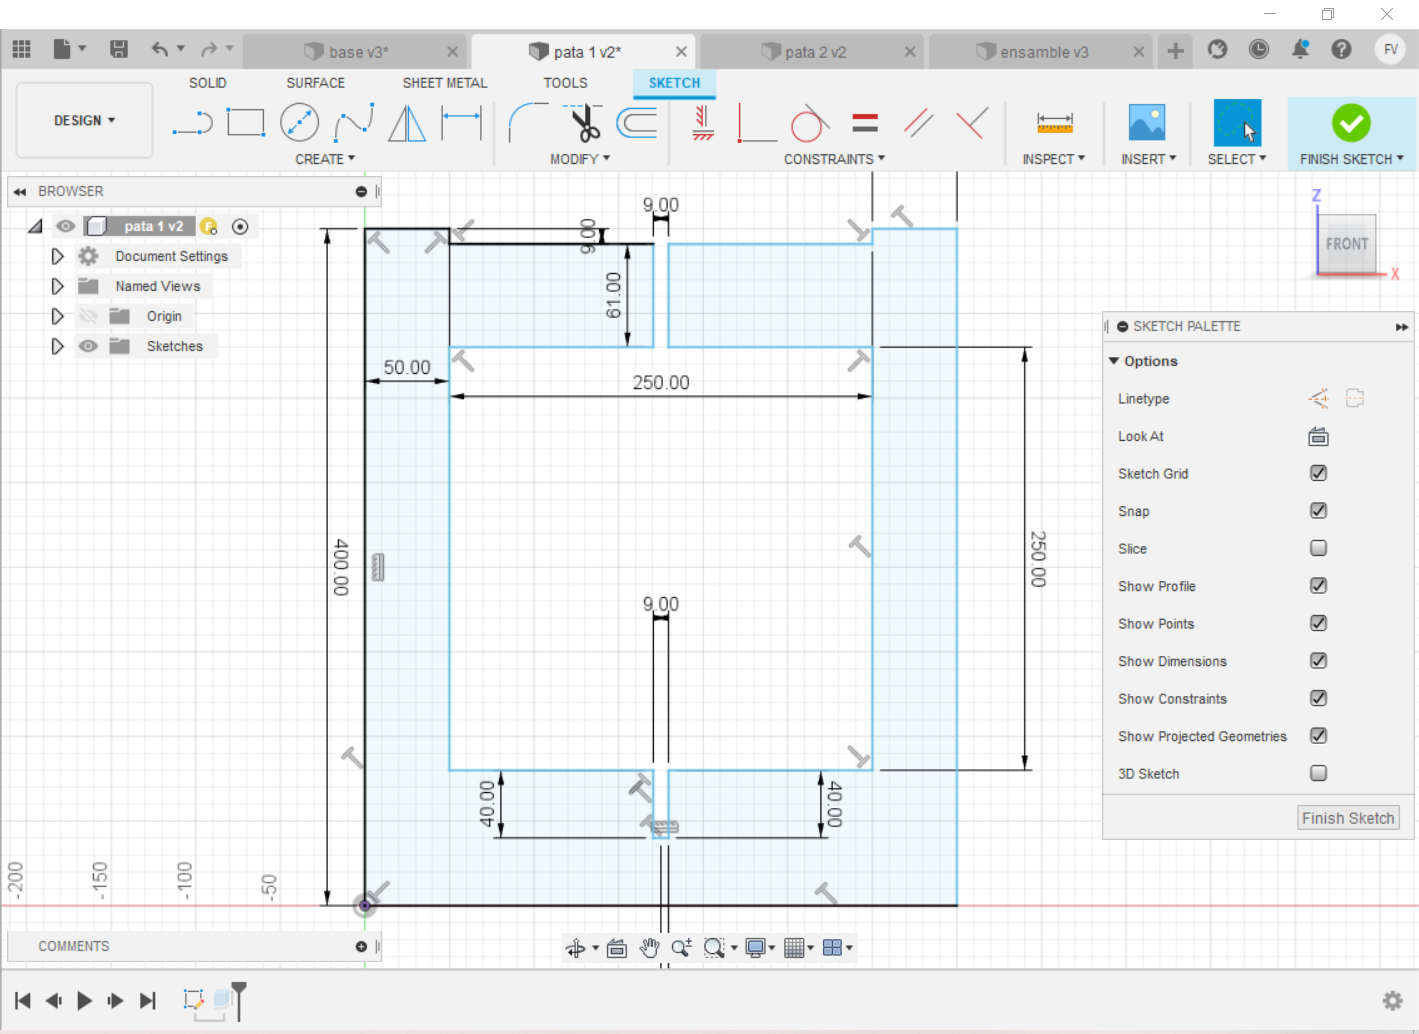Click the timeline play button
The width and height of the screenshot is (1419, 1034).
click(x=85, y=1000)
